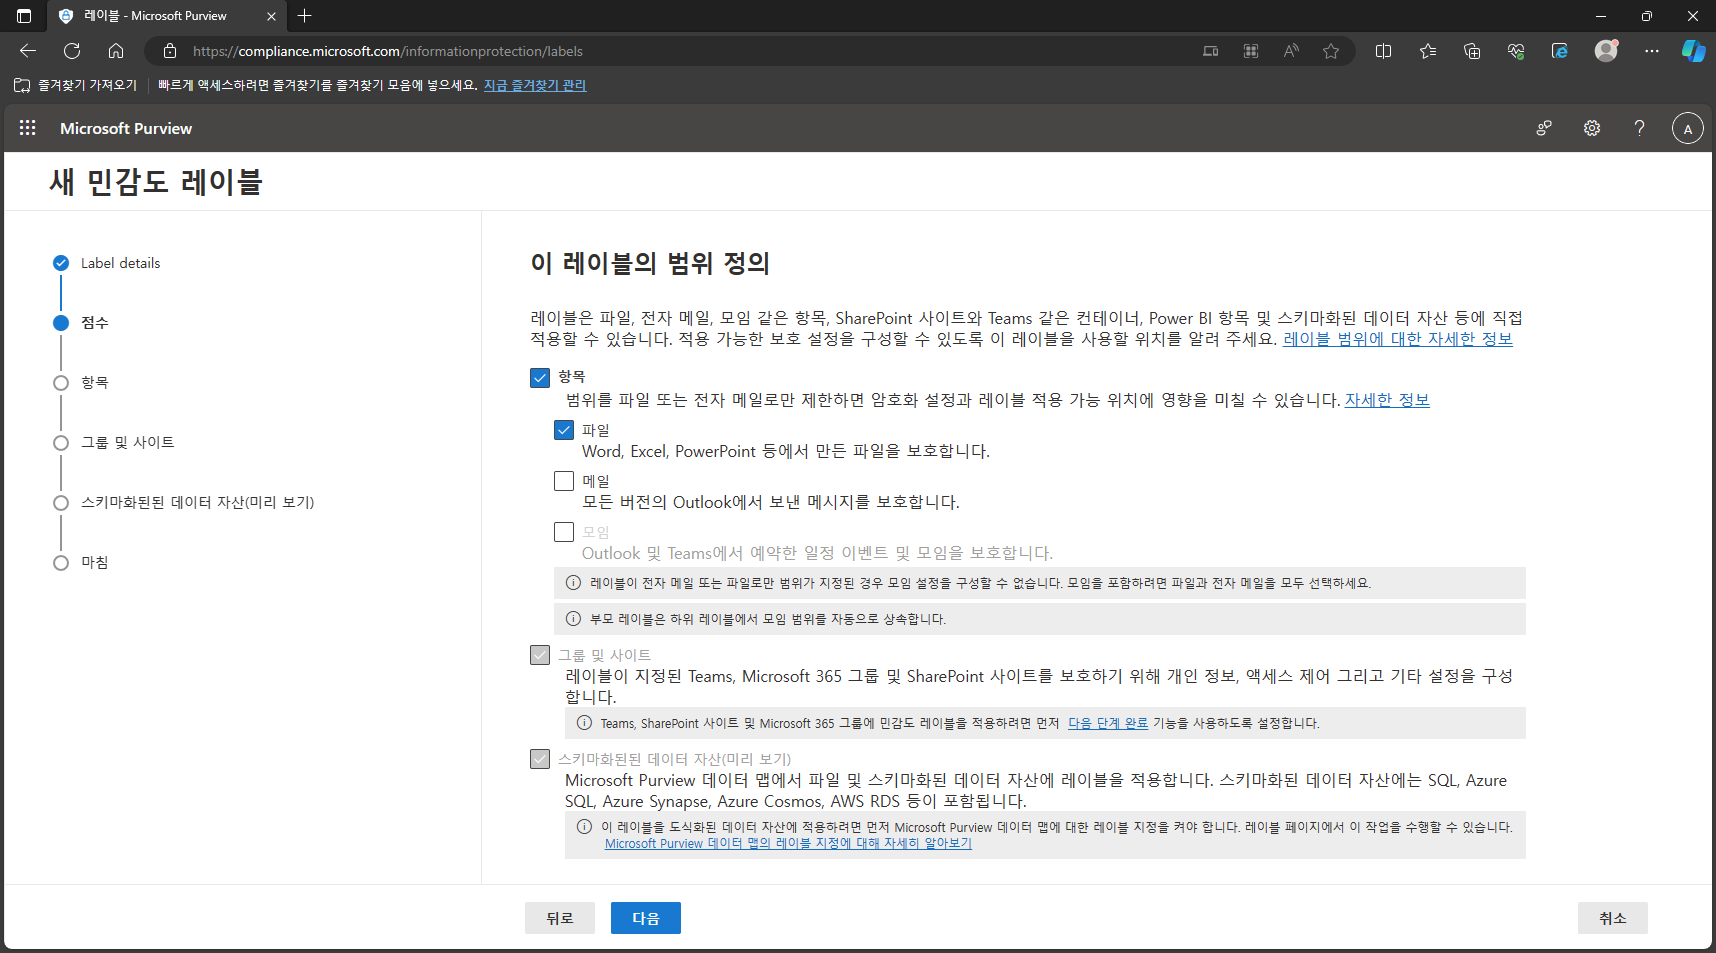The height and width of the screenshot is (953, 1716).
Task: Click the 다음 button
Action: 646,918
